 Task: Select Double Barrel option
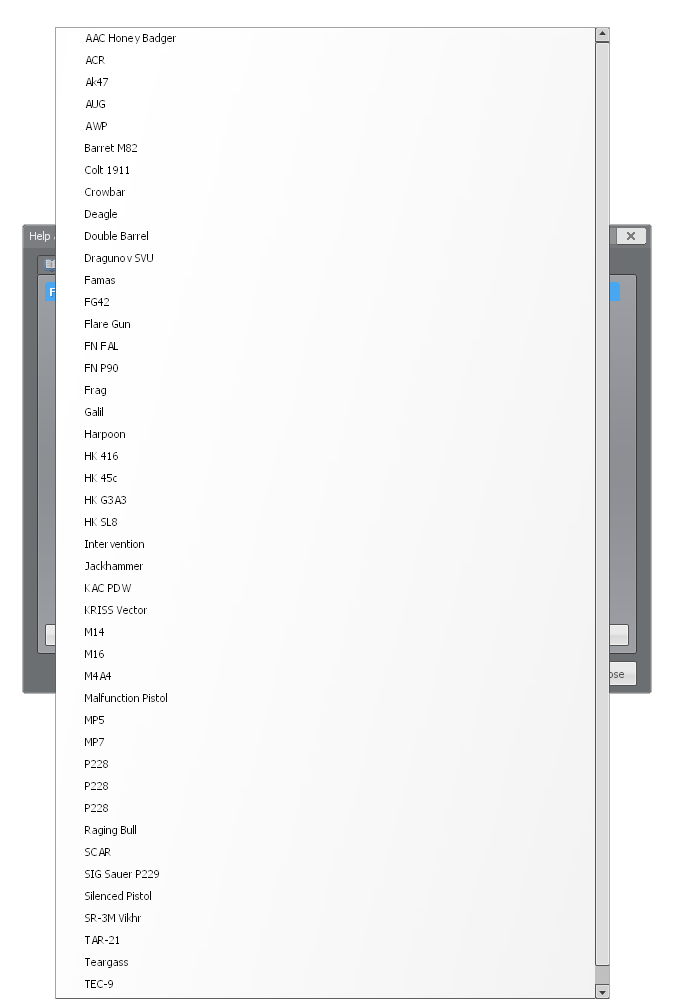tap(325, 236)
